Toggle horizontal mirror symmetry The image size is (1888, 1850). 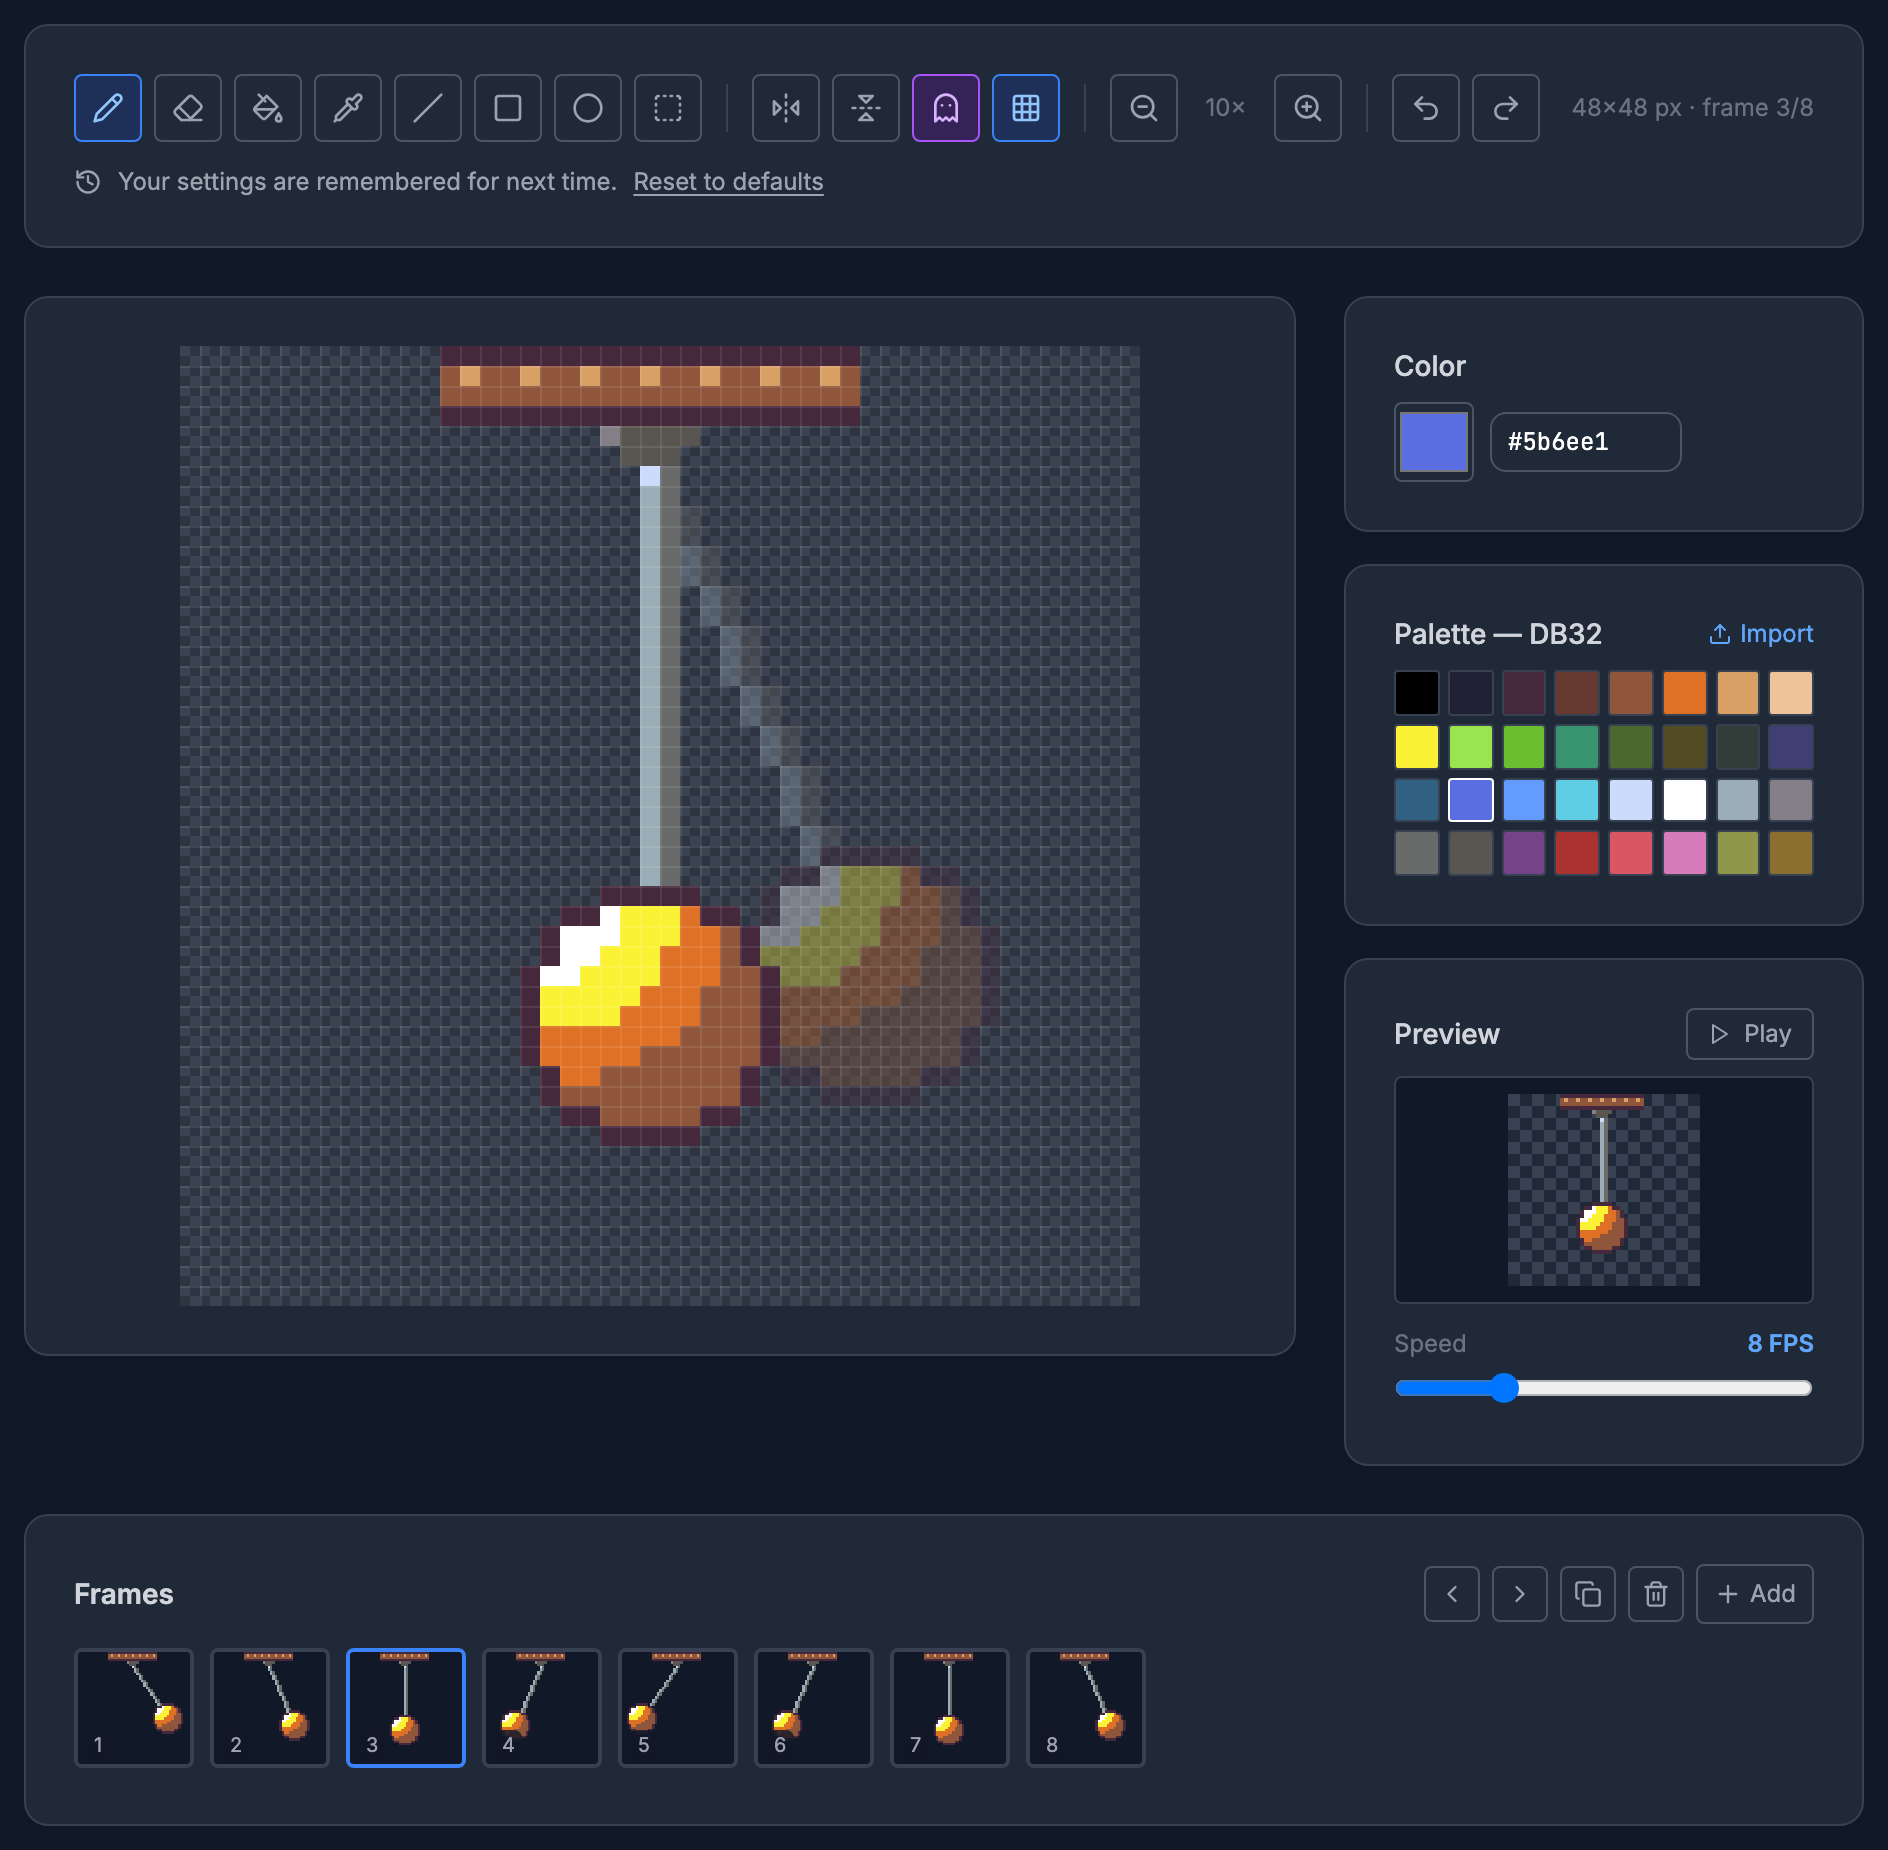786,108
